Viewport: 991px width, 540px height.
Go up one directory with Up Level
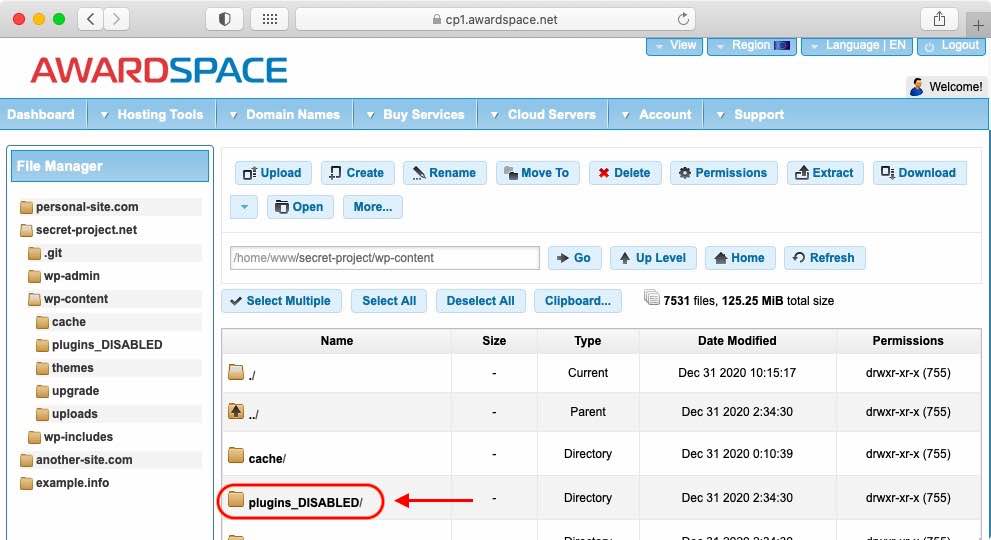point(653,258)
